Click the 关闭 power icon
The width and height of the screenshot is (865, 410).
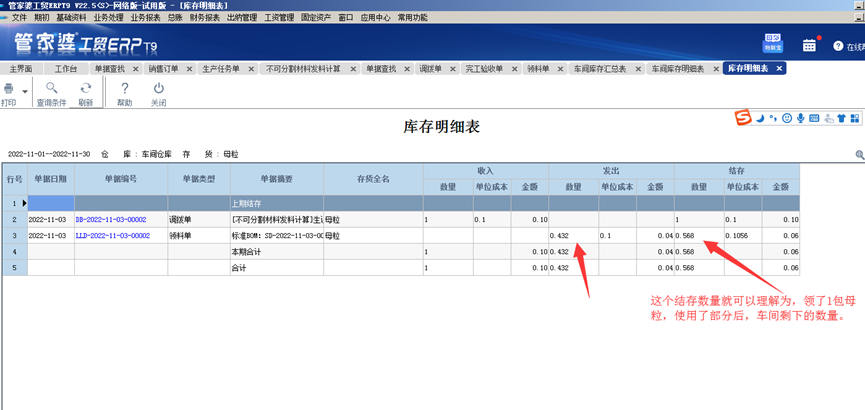(159, 88)
